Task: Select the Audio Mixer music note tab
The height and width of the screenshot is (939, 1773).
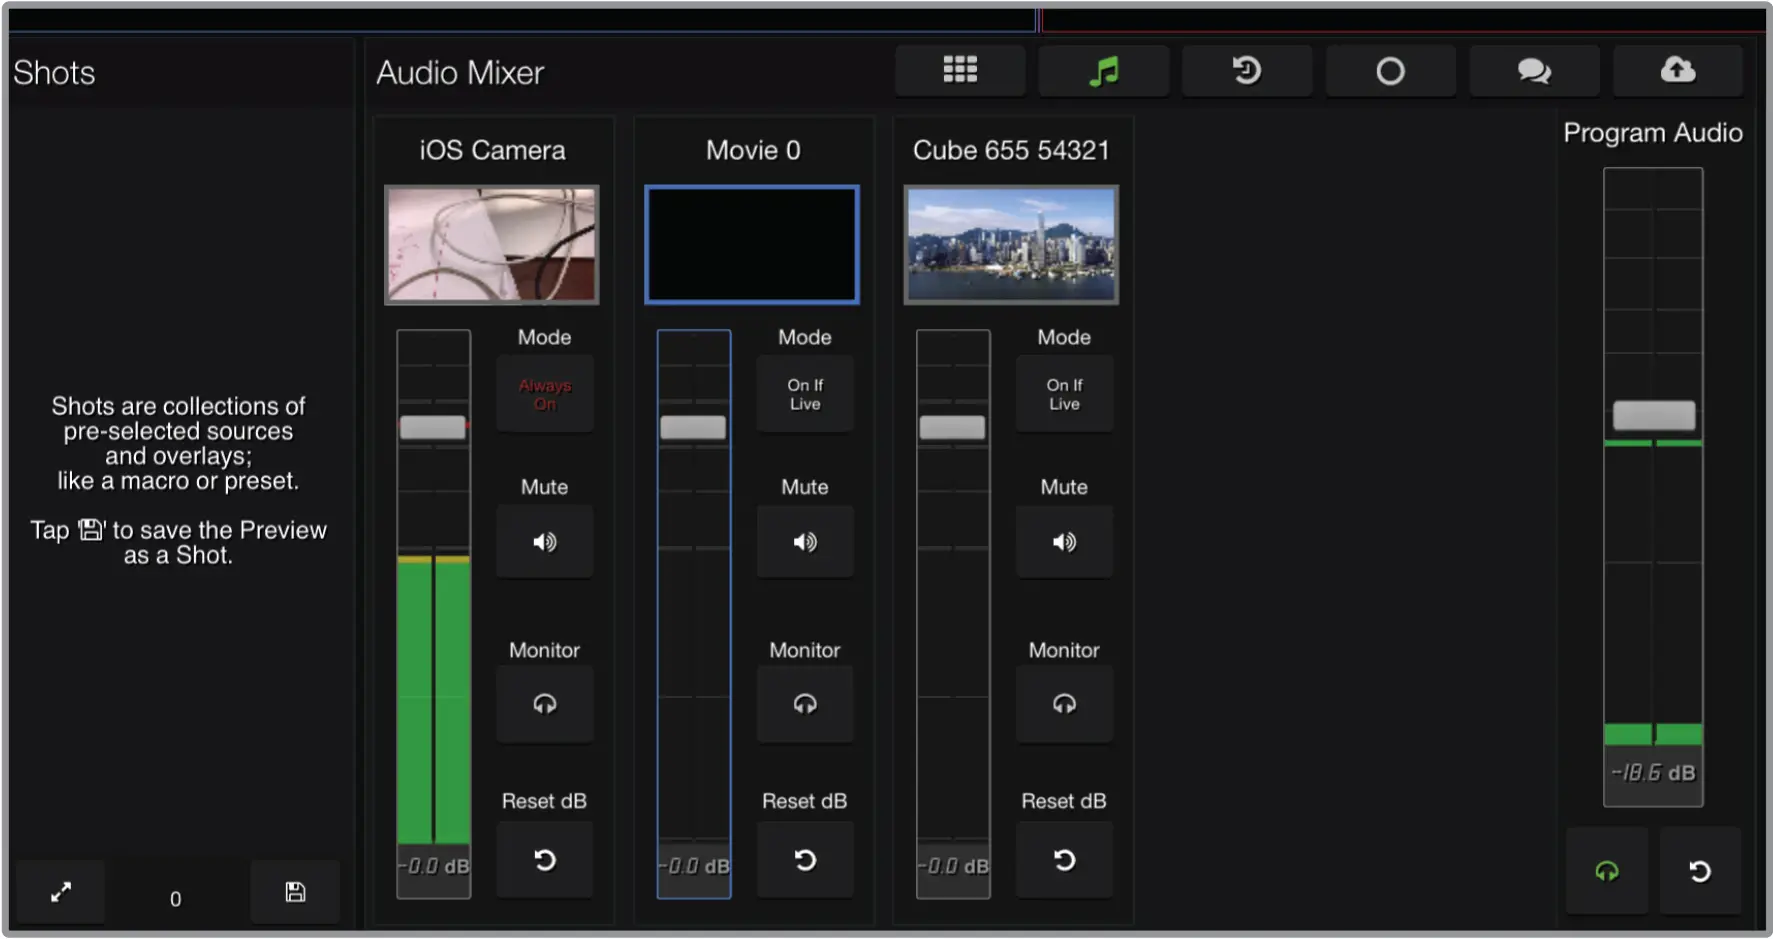Action: click(x=1104, y=71)
